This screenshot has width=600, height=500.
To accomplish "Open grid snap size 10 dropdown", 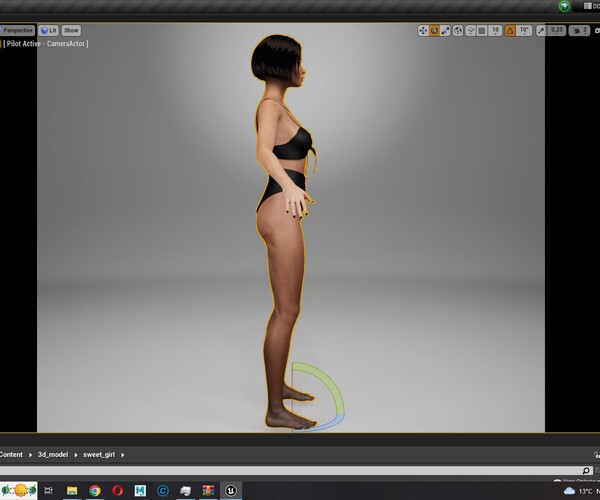I will point(496,31).
